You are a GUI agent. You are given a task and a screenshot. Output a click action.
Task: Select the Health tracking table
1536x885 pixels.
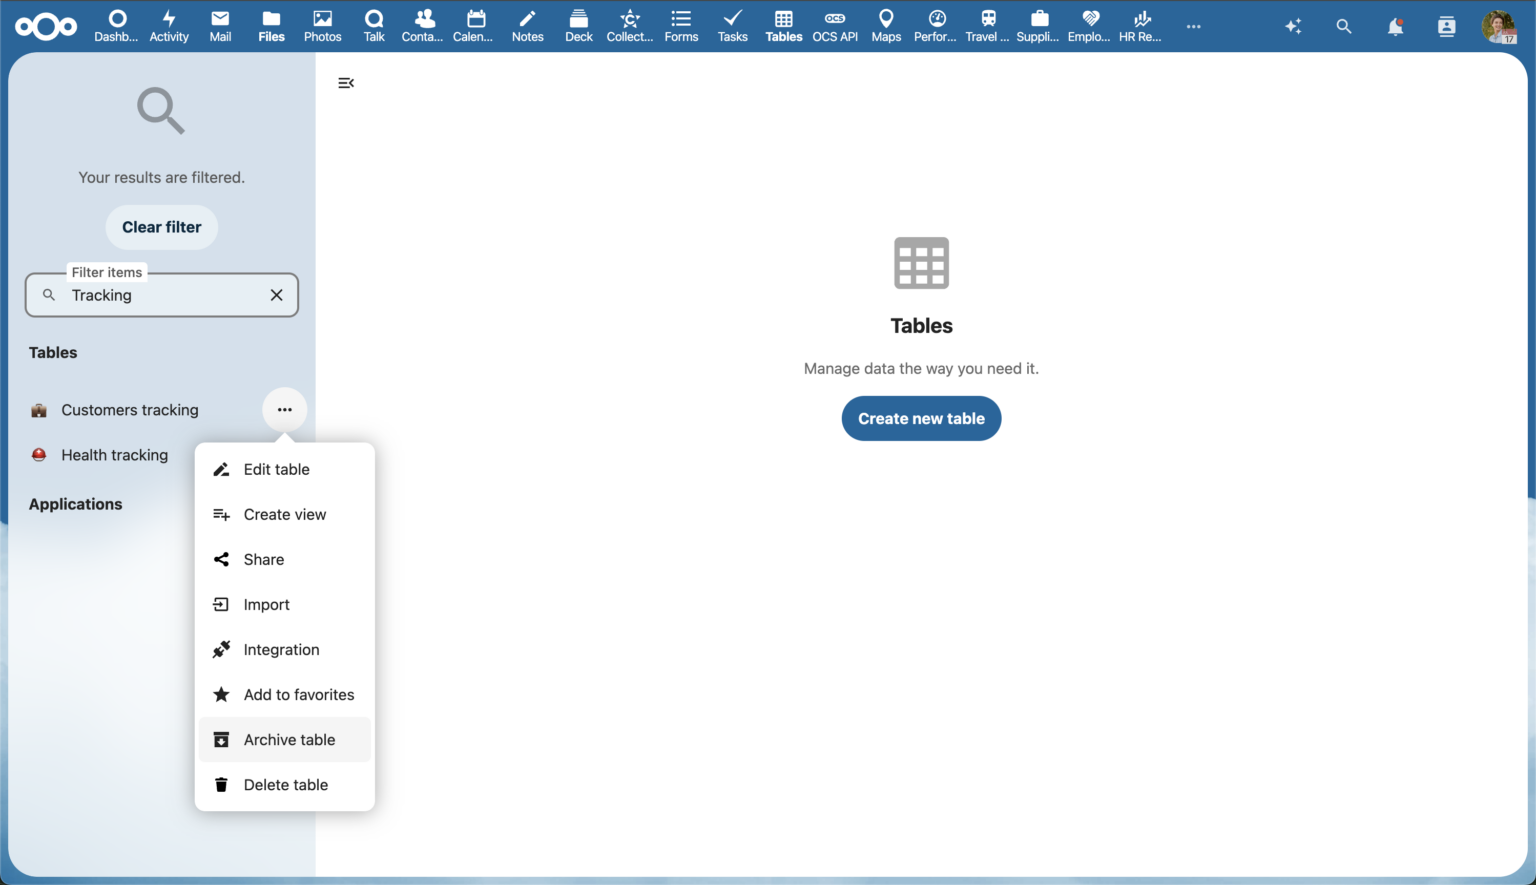click(114, 455)
